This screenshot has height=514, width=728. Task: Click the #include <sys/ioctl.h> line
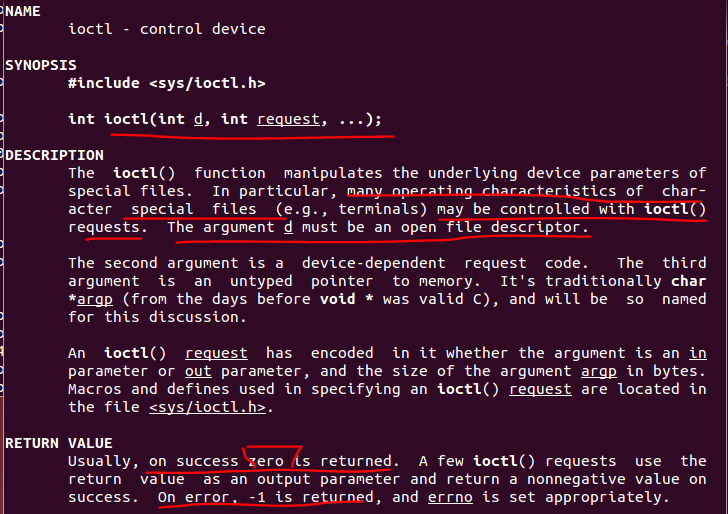pyautogui.click(x=167, y=83)
